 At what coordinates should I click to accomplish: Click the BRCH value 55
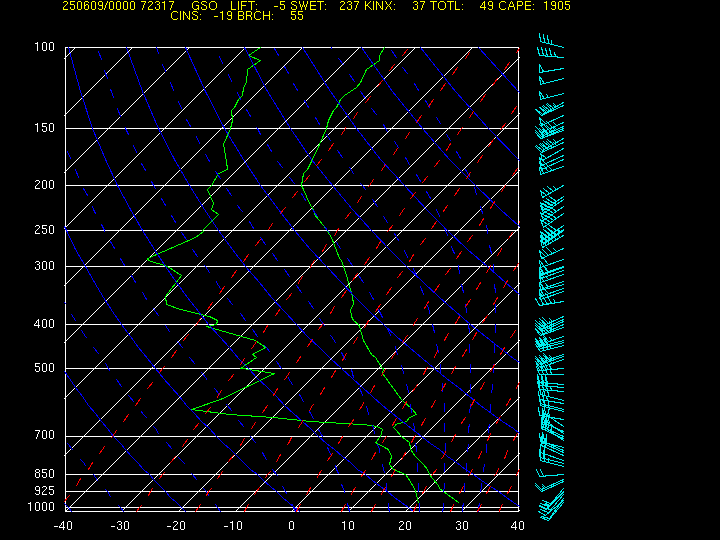[x=297, y=16]
